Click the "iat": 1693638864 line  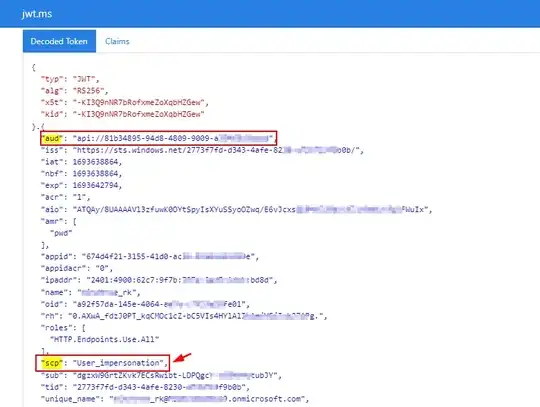click(81, 162)
